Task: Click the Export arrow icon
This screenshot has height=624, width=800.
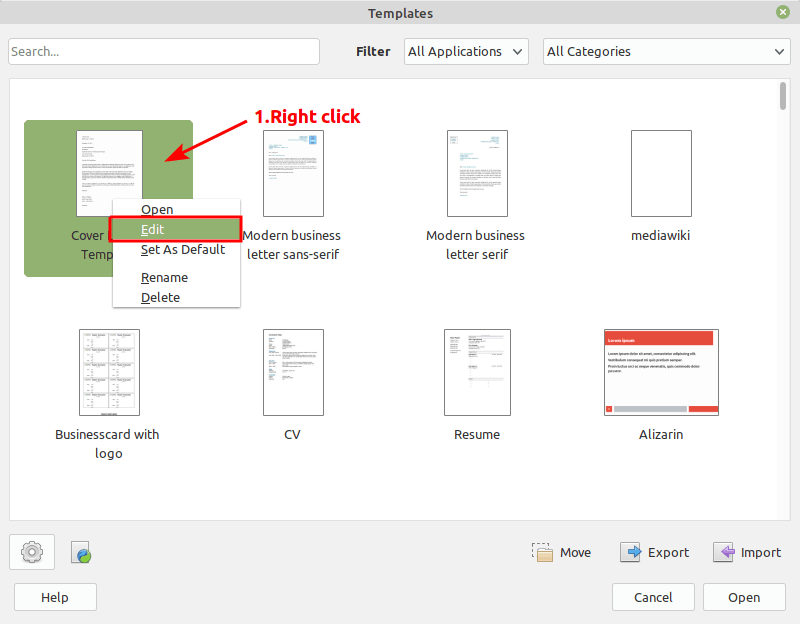Action: [x=630, y=553]
